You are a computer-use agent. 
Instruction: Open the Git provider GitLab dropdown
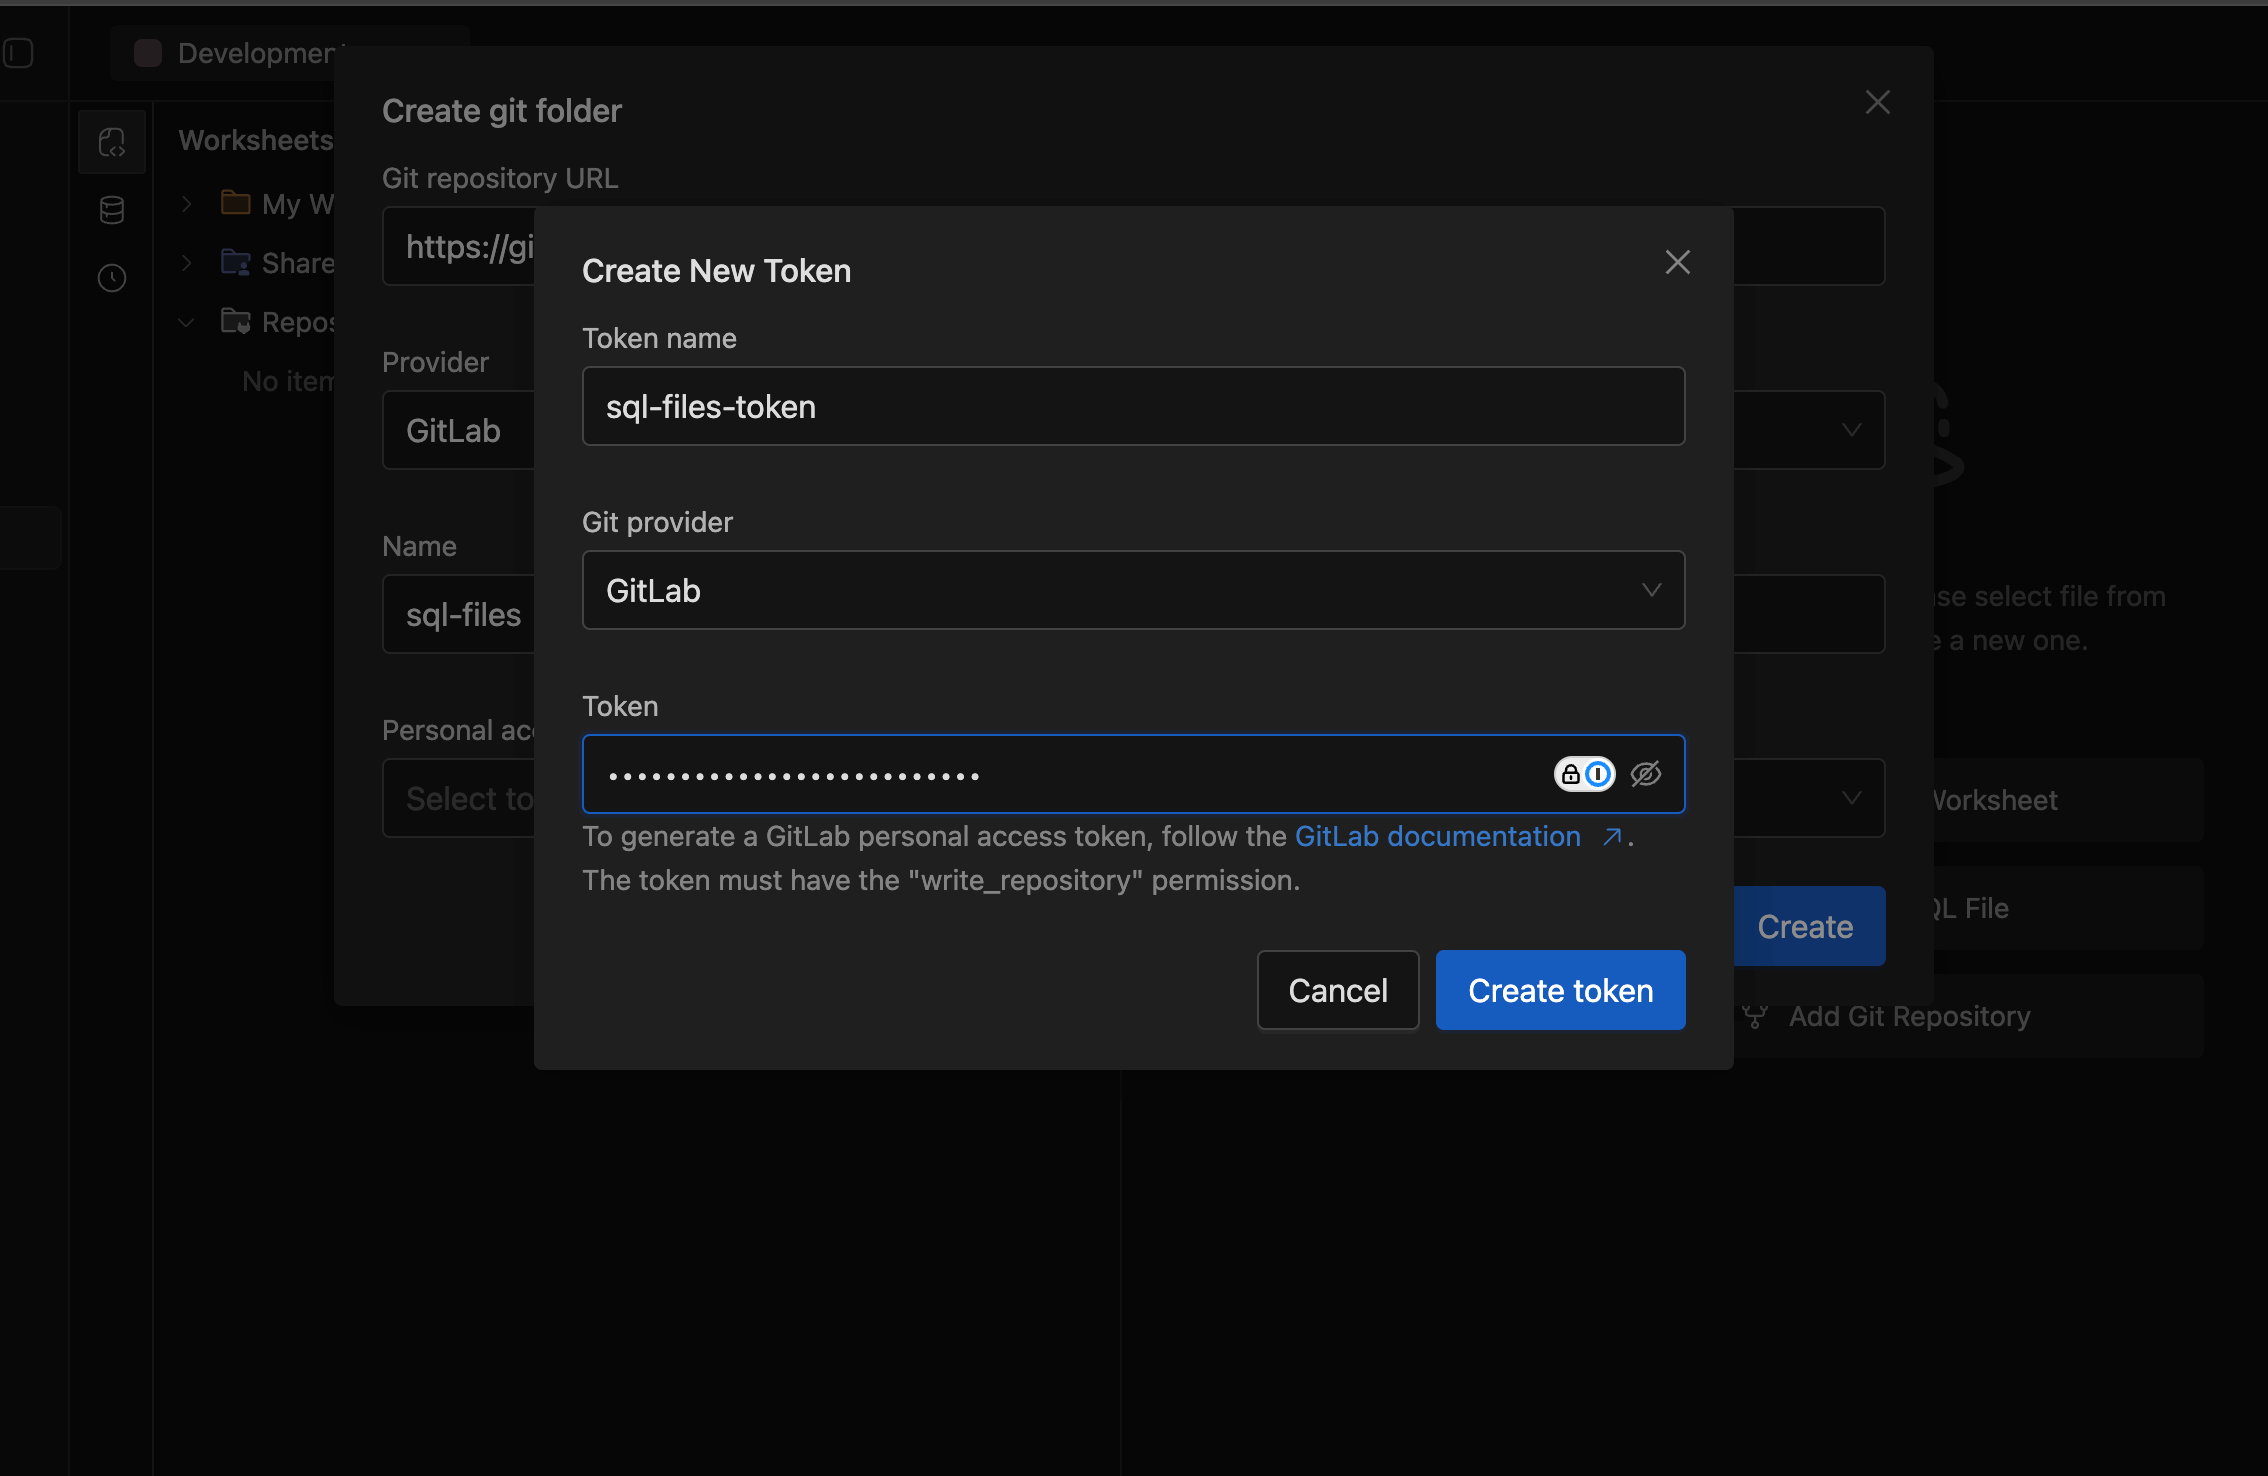coord(1134,590)
